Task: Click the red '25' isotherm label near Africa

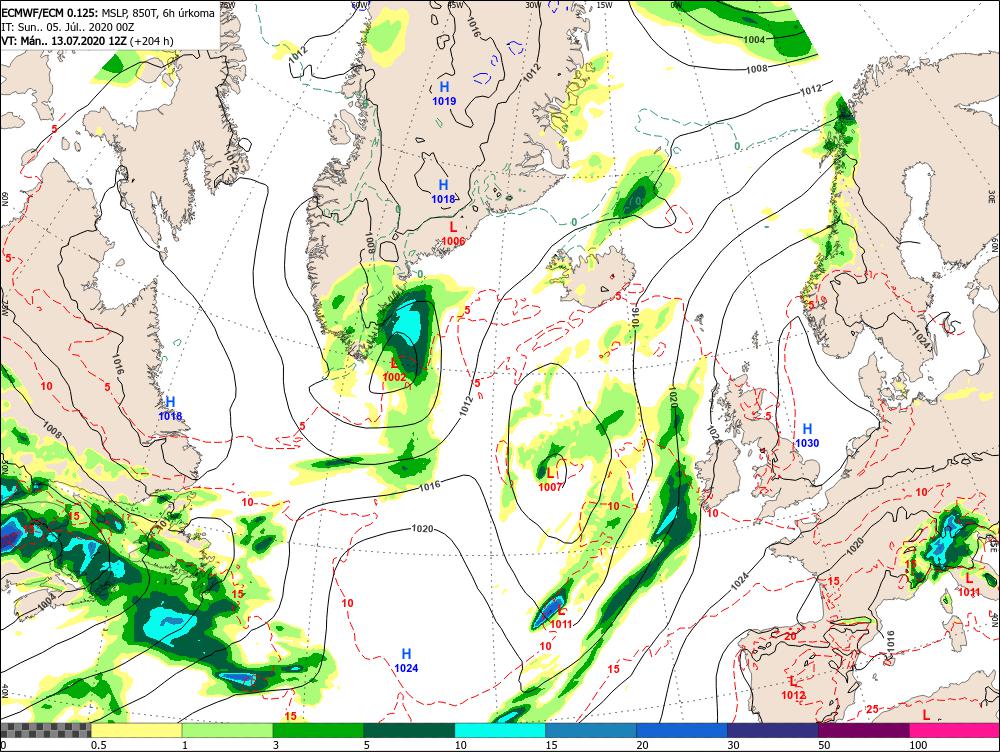Action: [872, 709]
